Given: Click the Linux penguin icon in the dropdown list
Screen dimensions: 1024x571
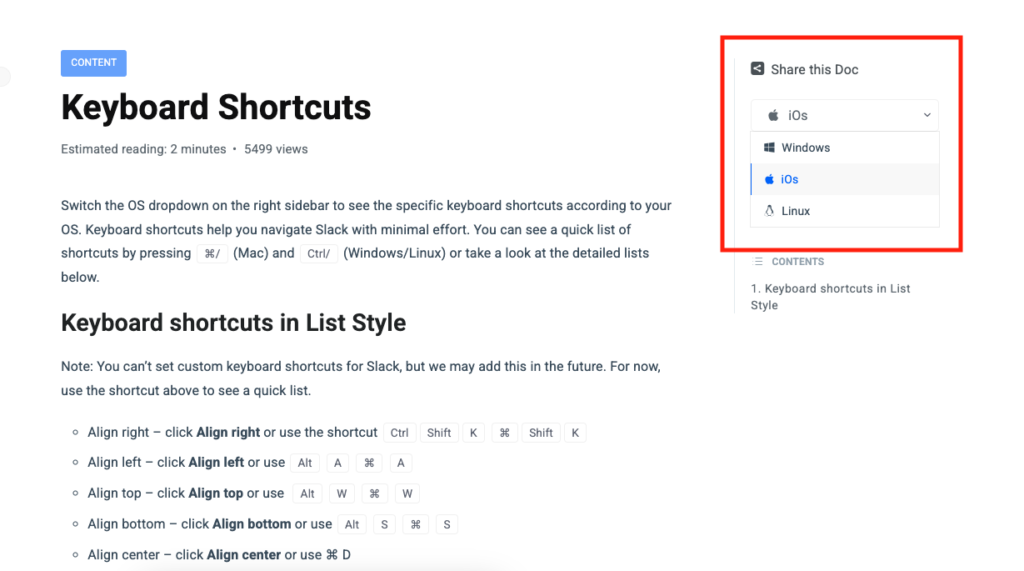Looking at the screenshot, I should click(769, 211).
